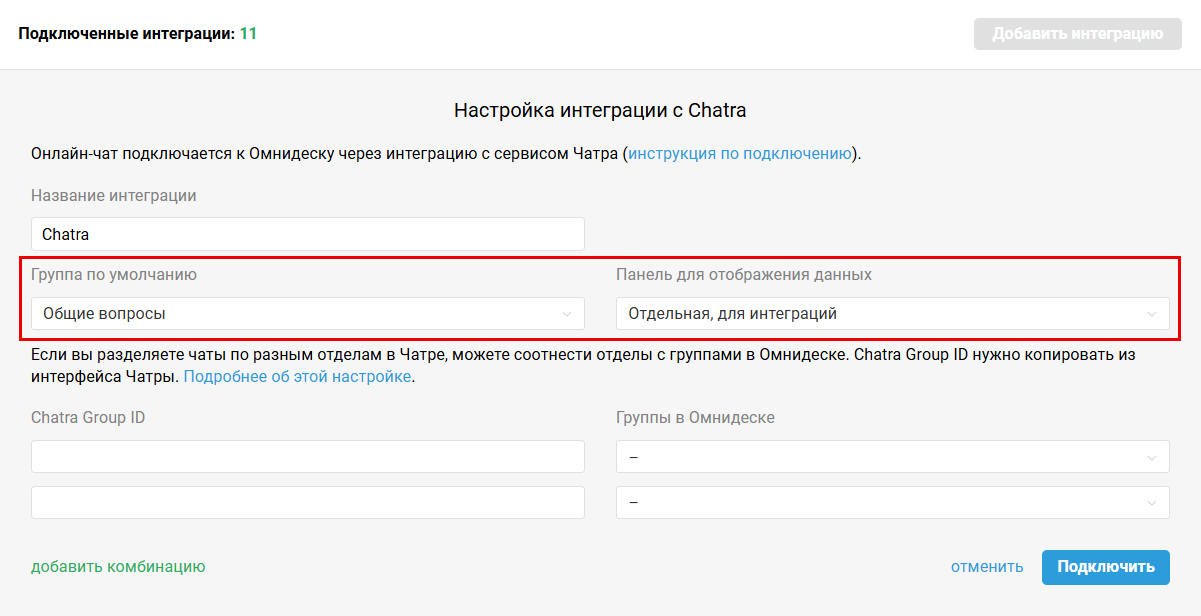Click the 'Группы в Омнидеске' column label
The width and height of the screenshot is (1201, 616).
pos(695,417)
